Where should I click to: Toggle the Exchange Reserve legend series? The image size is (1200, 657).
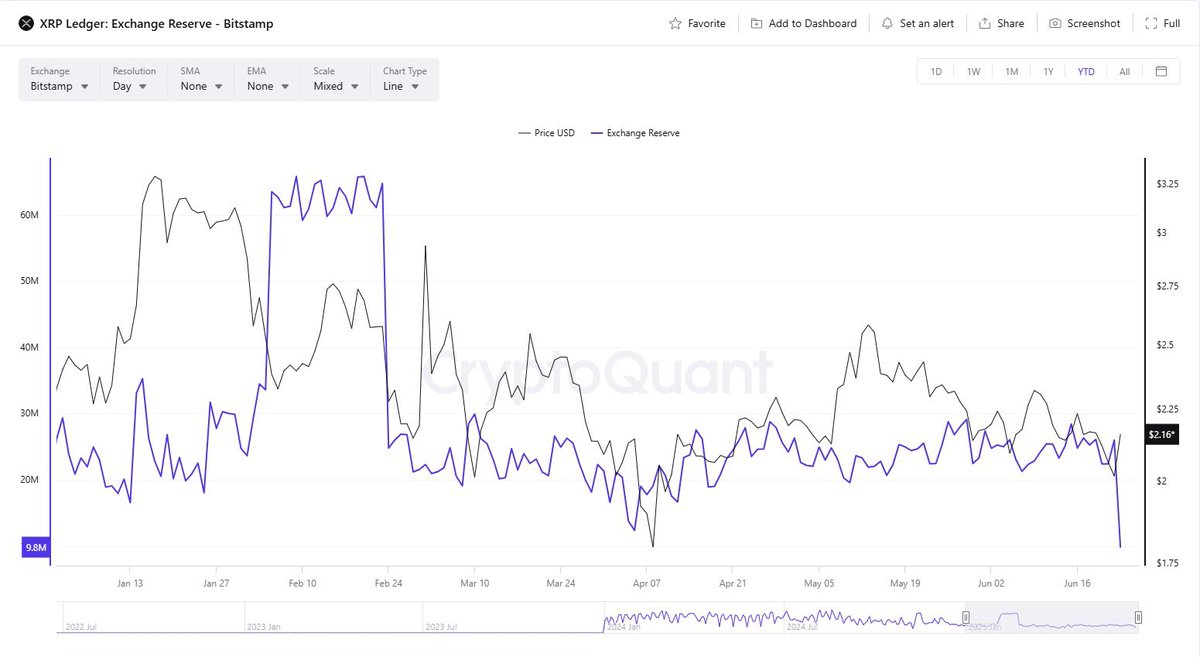pos(635,133)
